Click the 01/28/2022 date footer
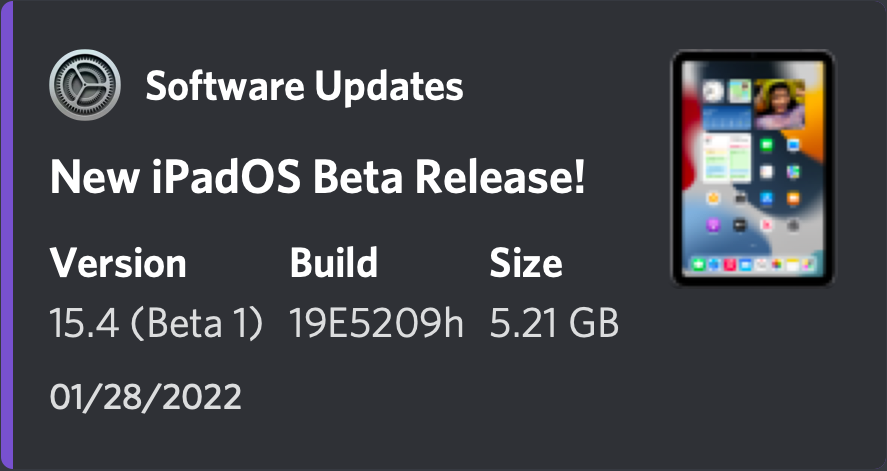Screen dimensions: 887x471 (145, 396)
